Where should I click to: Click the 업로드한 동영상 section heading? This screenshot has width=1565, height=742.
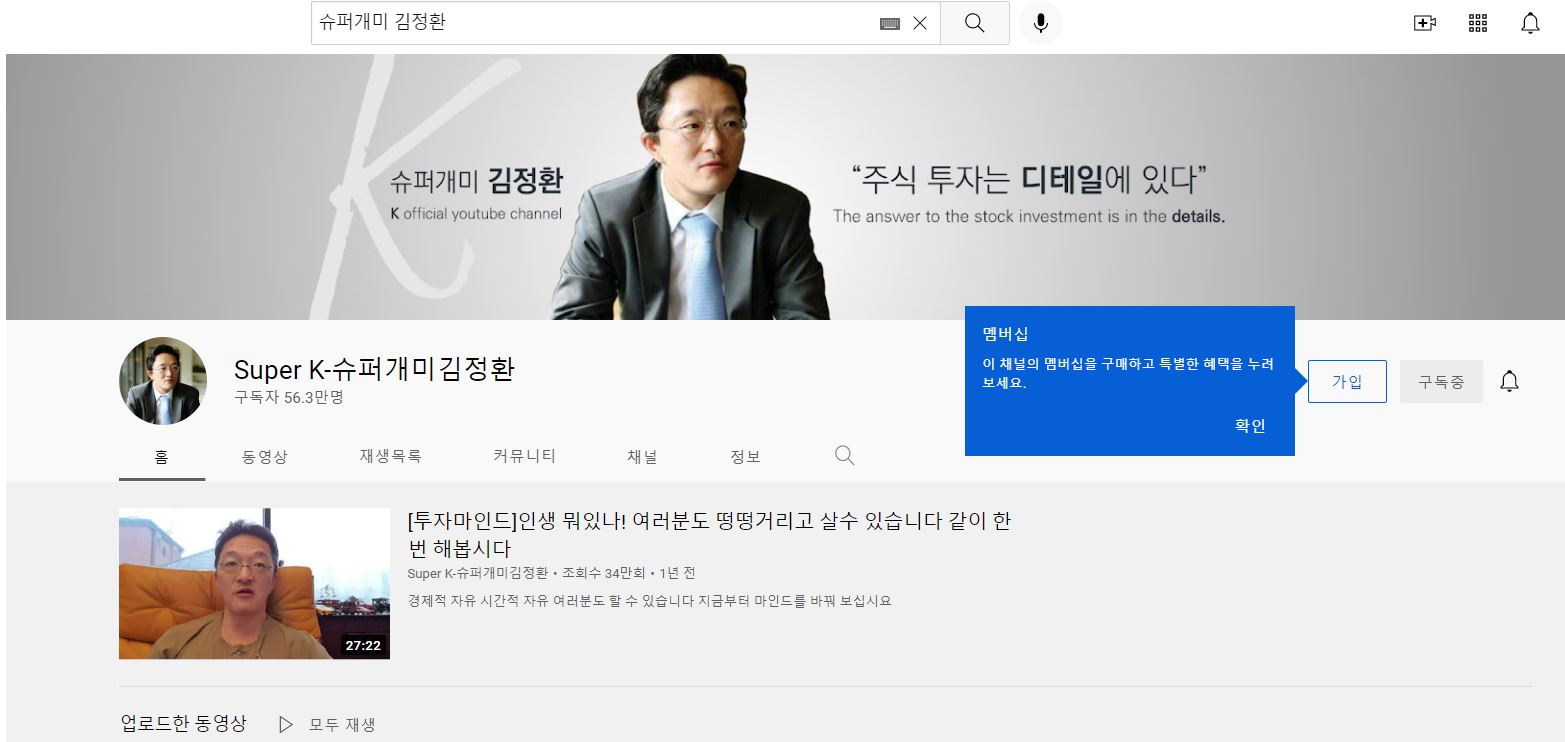coord(183,724)
